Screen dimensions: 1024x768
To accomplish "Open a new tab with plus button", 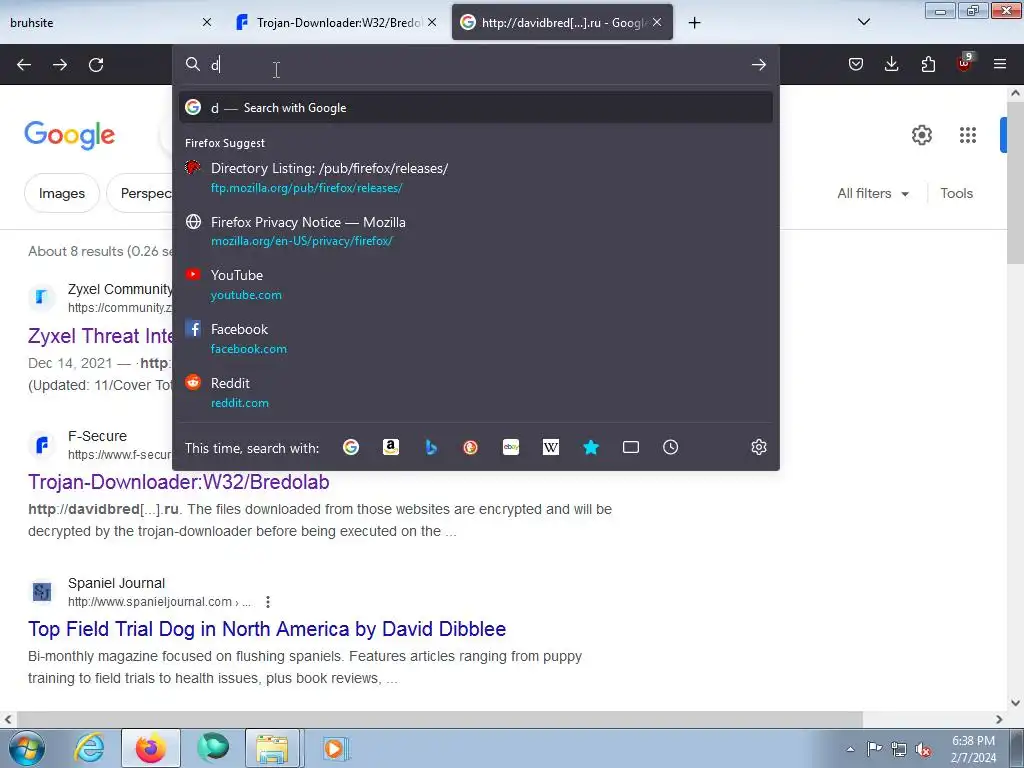I will (x=694, y=23).
